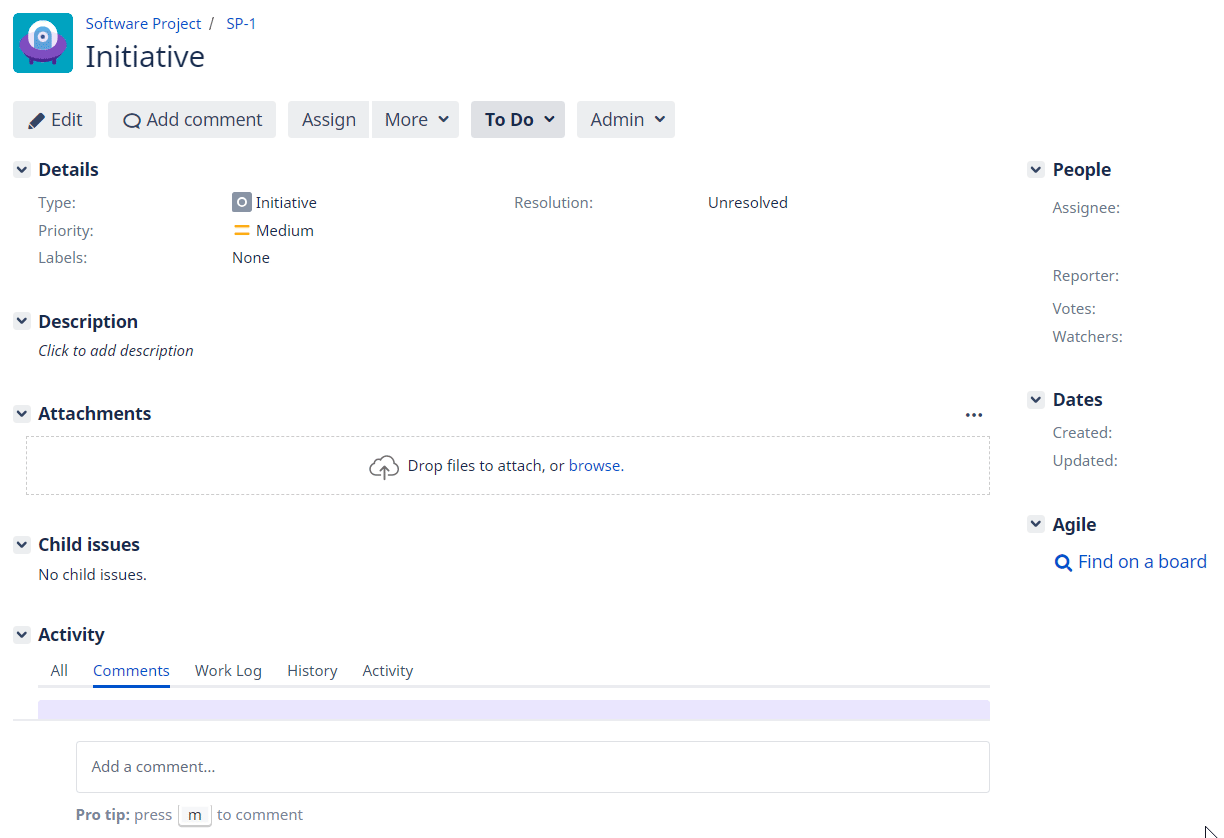The height and width of the screenshot is (838, 1224).
Task: Collapse the Details section
Action: (x=22, y=170)
